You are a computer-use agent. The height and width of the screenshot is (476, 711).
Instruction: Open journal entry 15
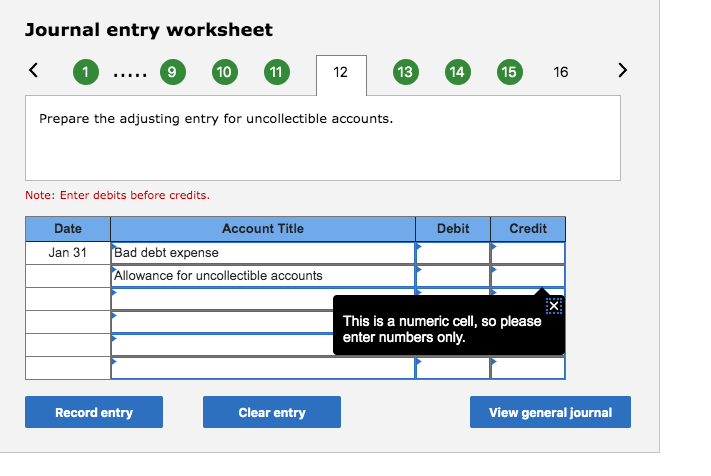click(x=510, y=72)
